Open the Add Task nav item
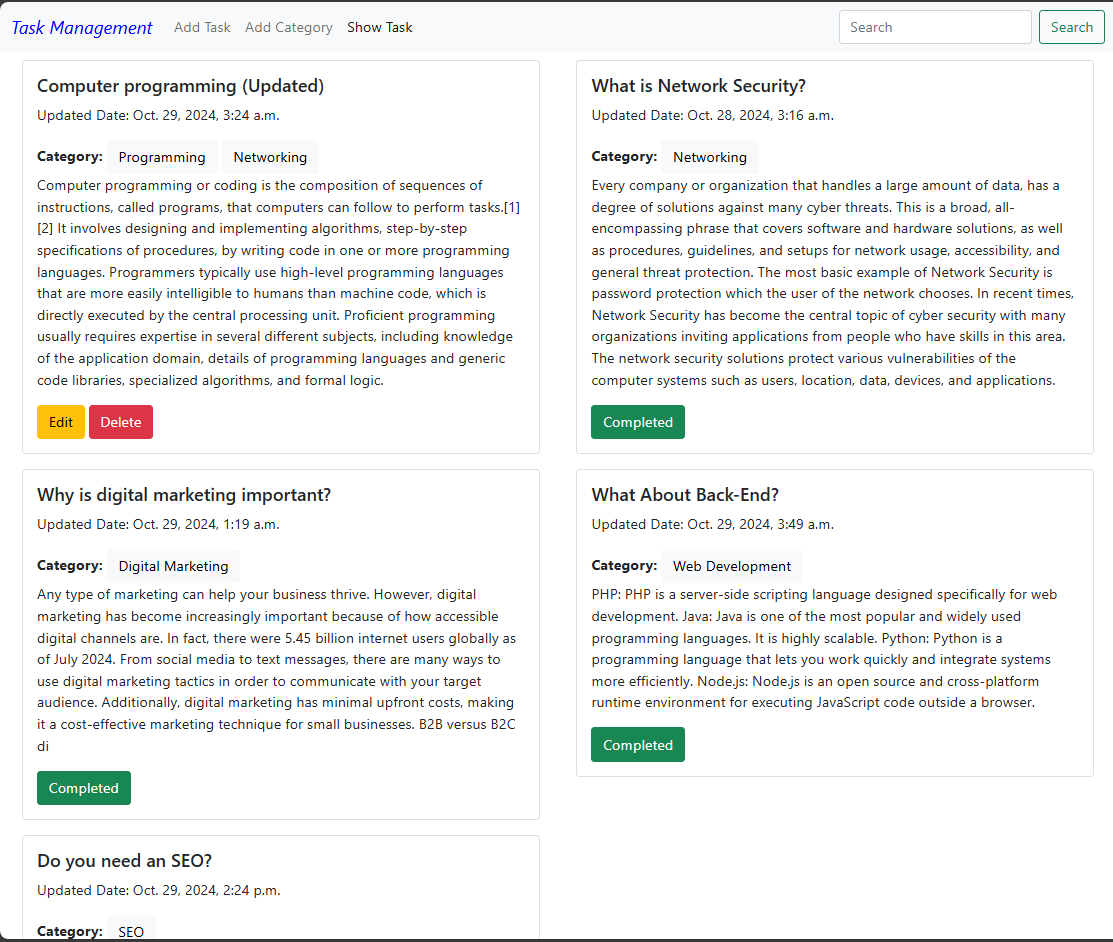 click(202, 27)
